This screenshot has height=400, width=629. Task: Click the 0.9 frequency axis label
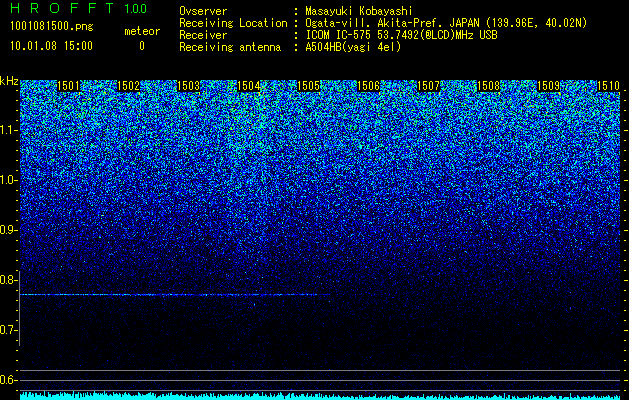coord(8,230)
